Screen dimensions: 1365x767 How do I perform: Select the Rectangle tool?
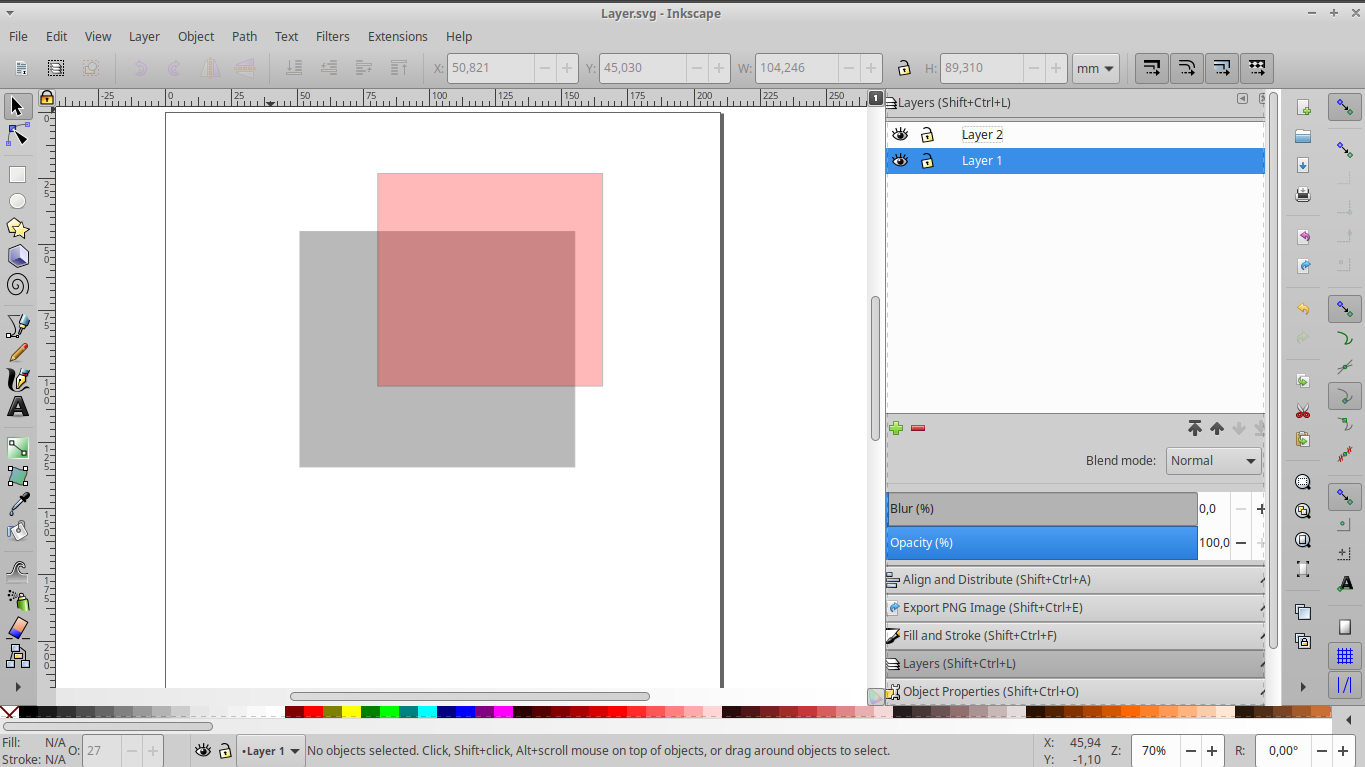click(x=18, y=175)
